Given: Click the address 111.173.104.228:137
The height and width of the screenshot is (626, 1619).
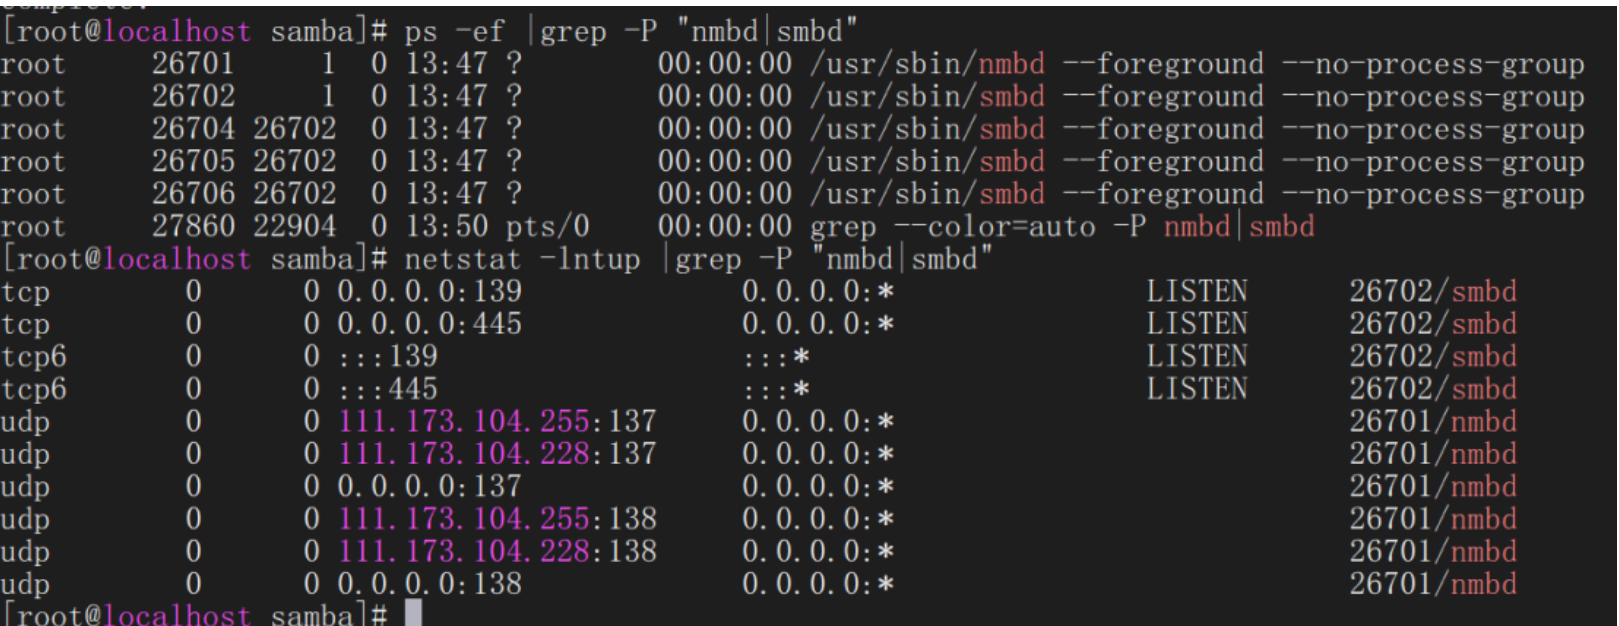Looking at the screenshot, I should 497,454.
